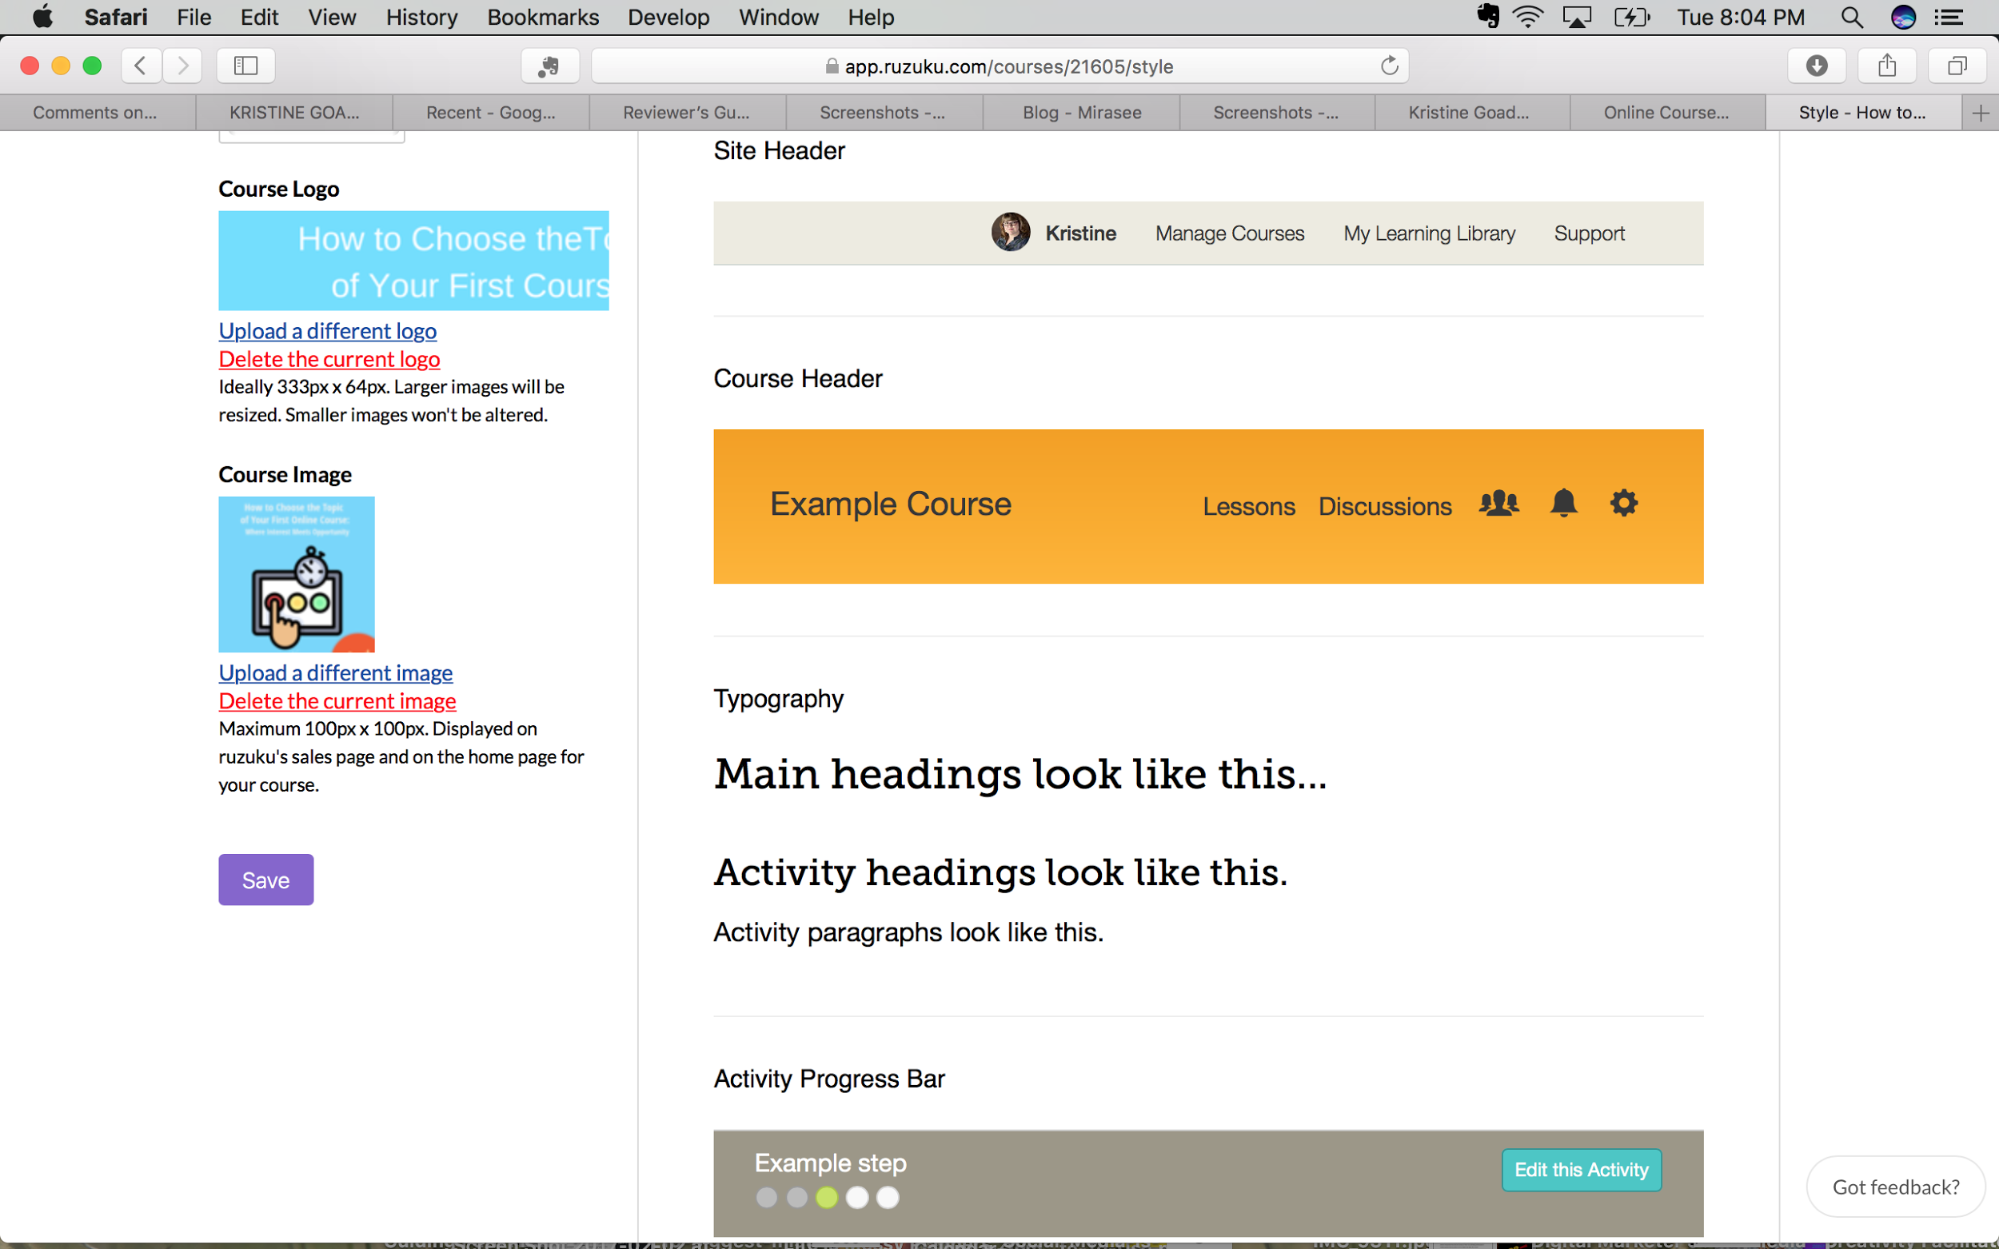
Task: Click the course logo preview image
Action: click(x=414, y=260)
